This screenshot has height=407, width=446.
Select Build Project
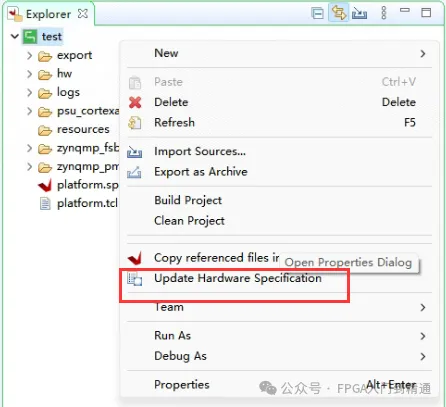tap(279, 200)
